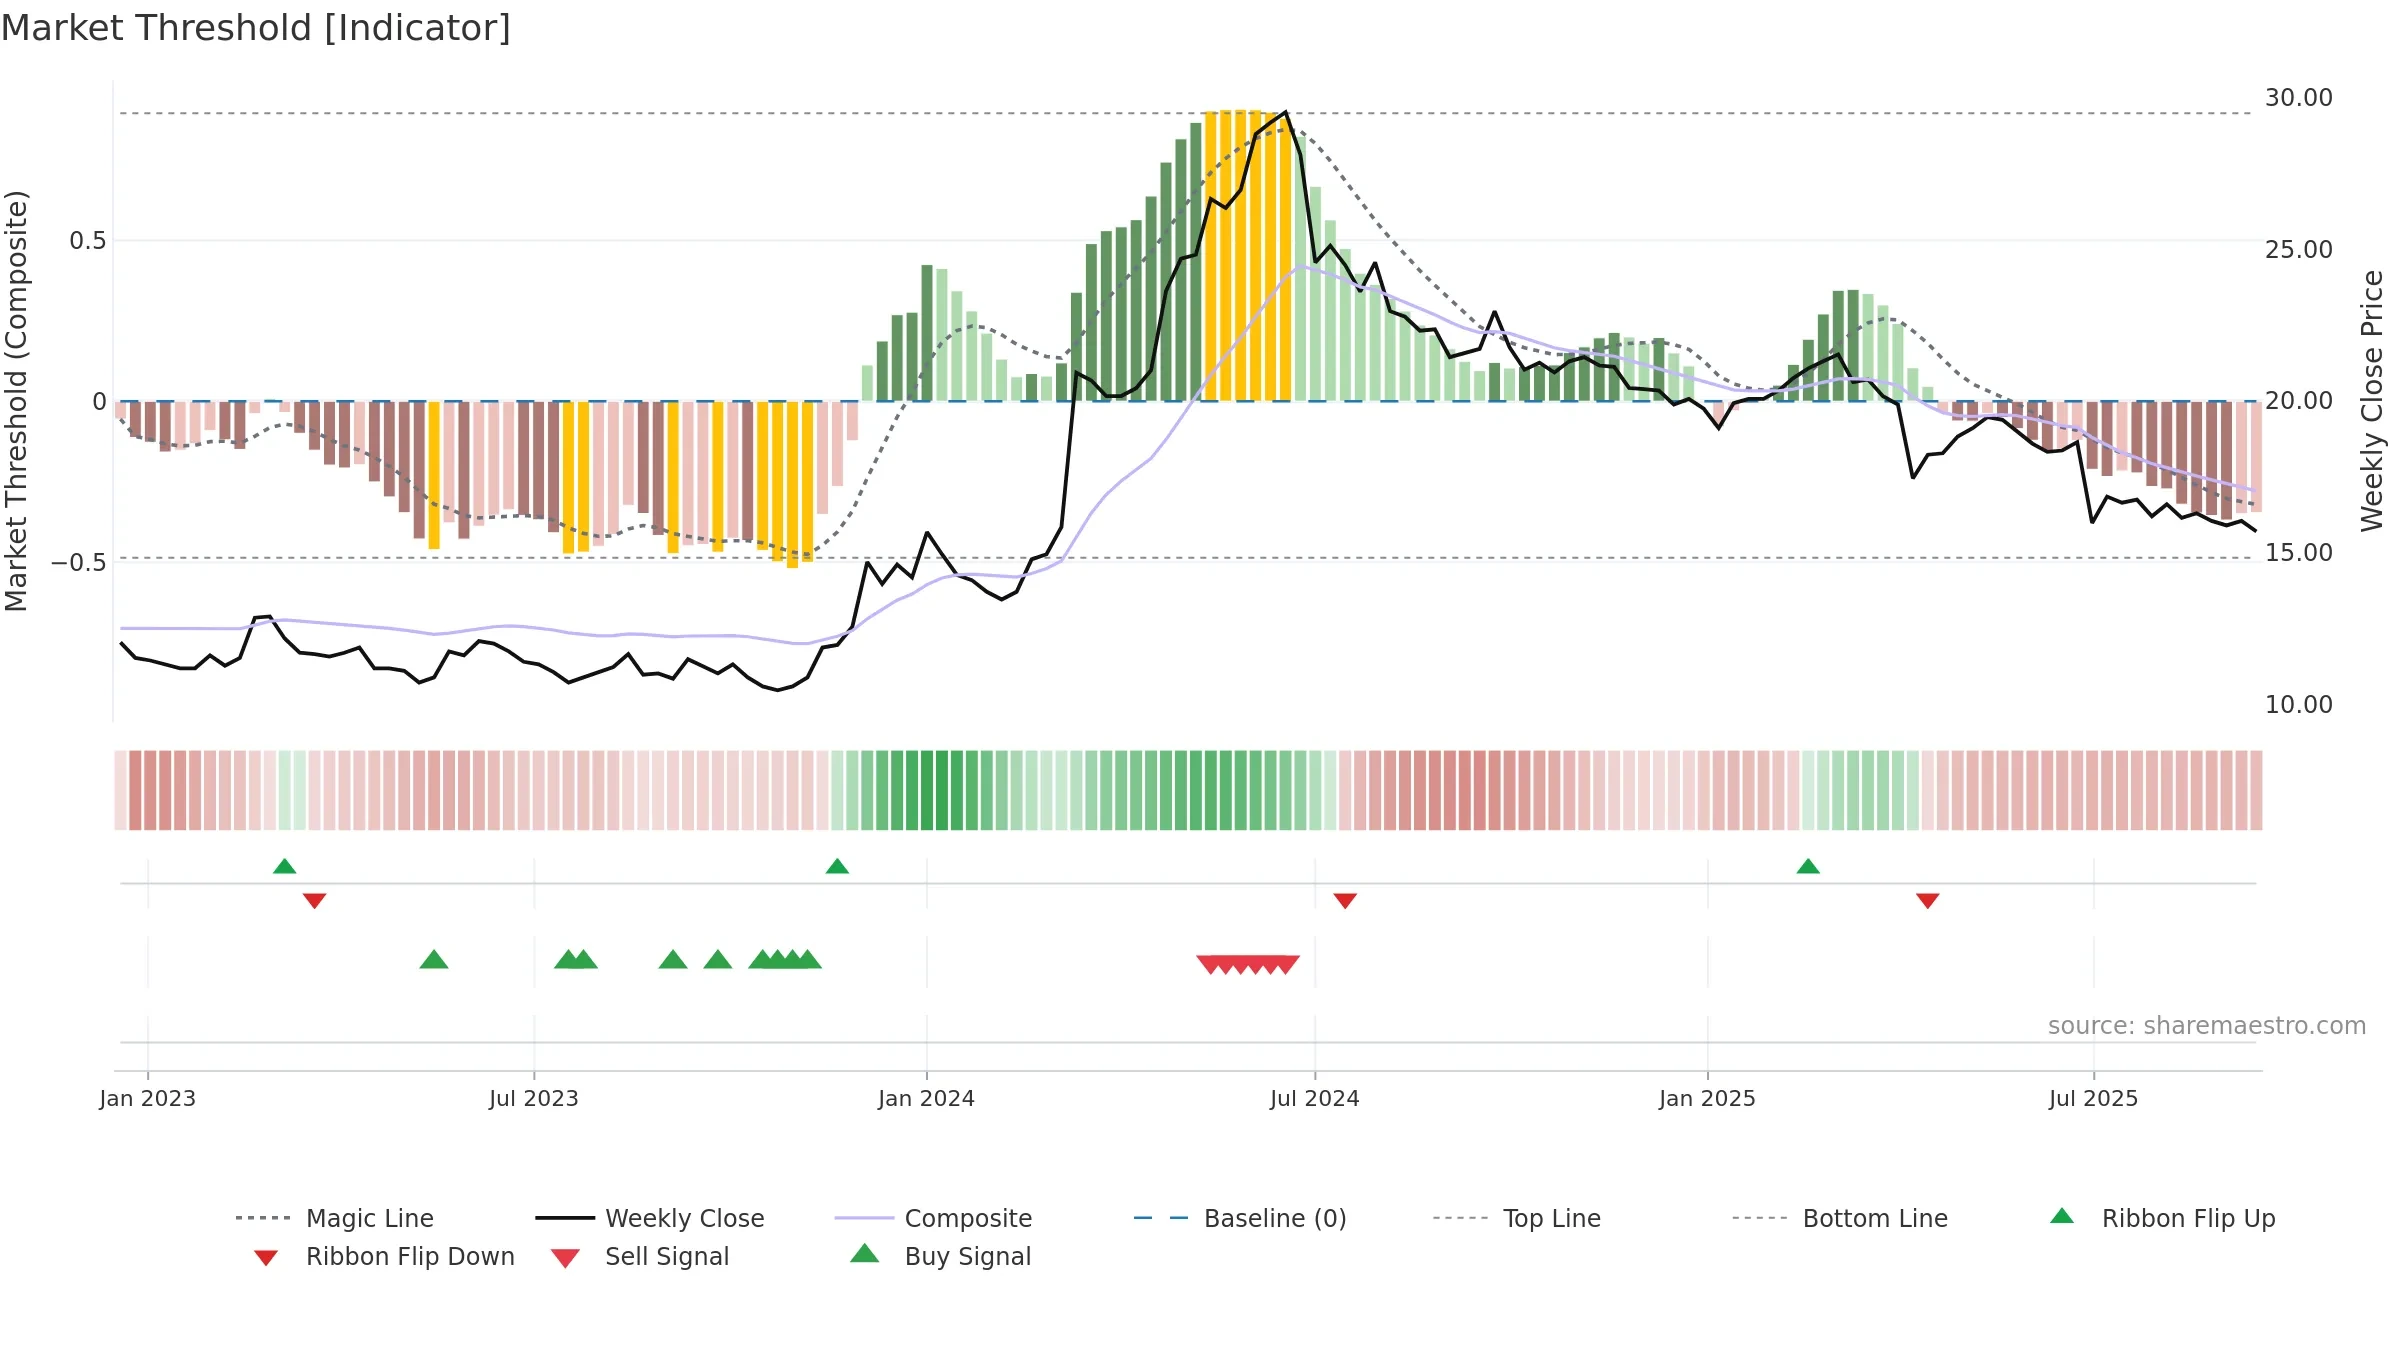Click the buy signal marker in late September 2023
The width and height of the screenshot is (2400, 1350).
[x=718, y=959]
